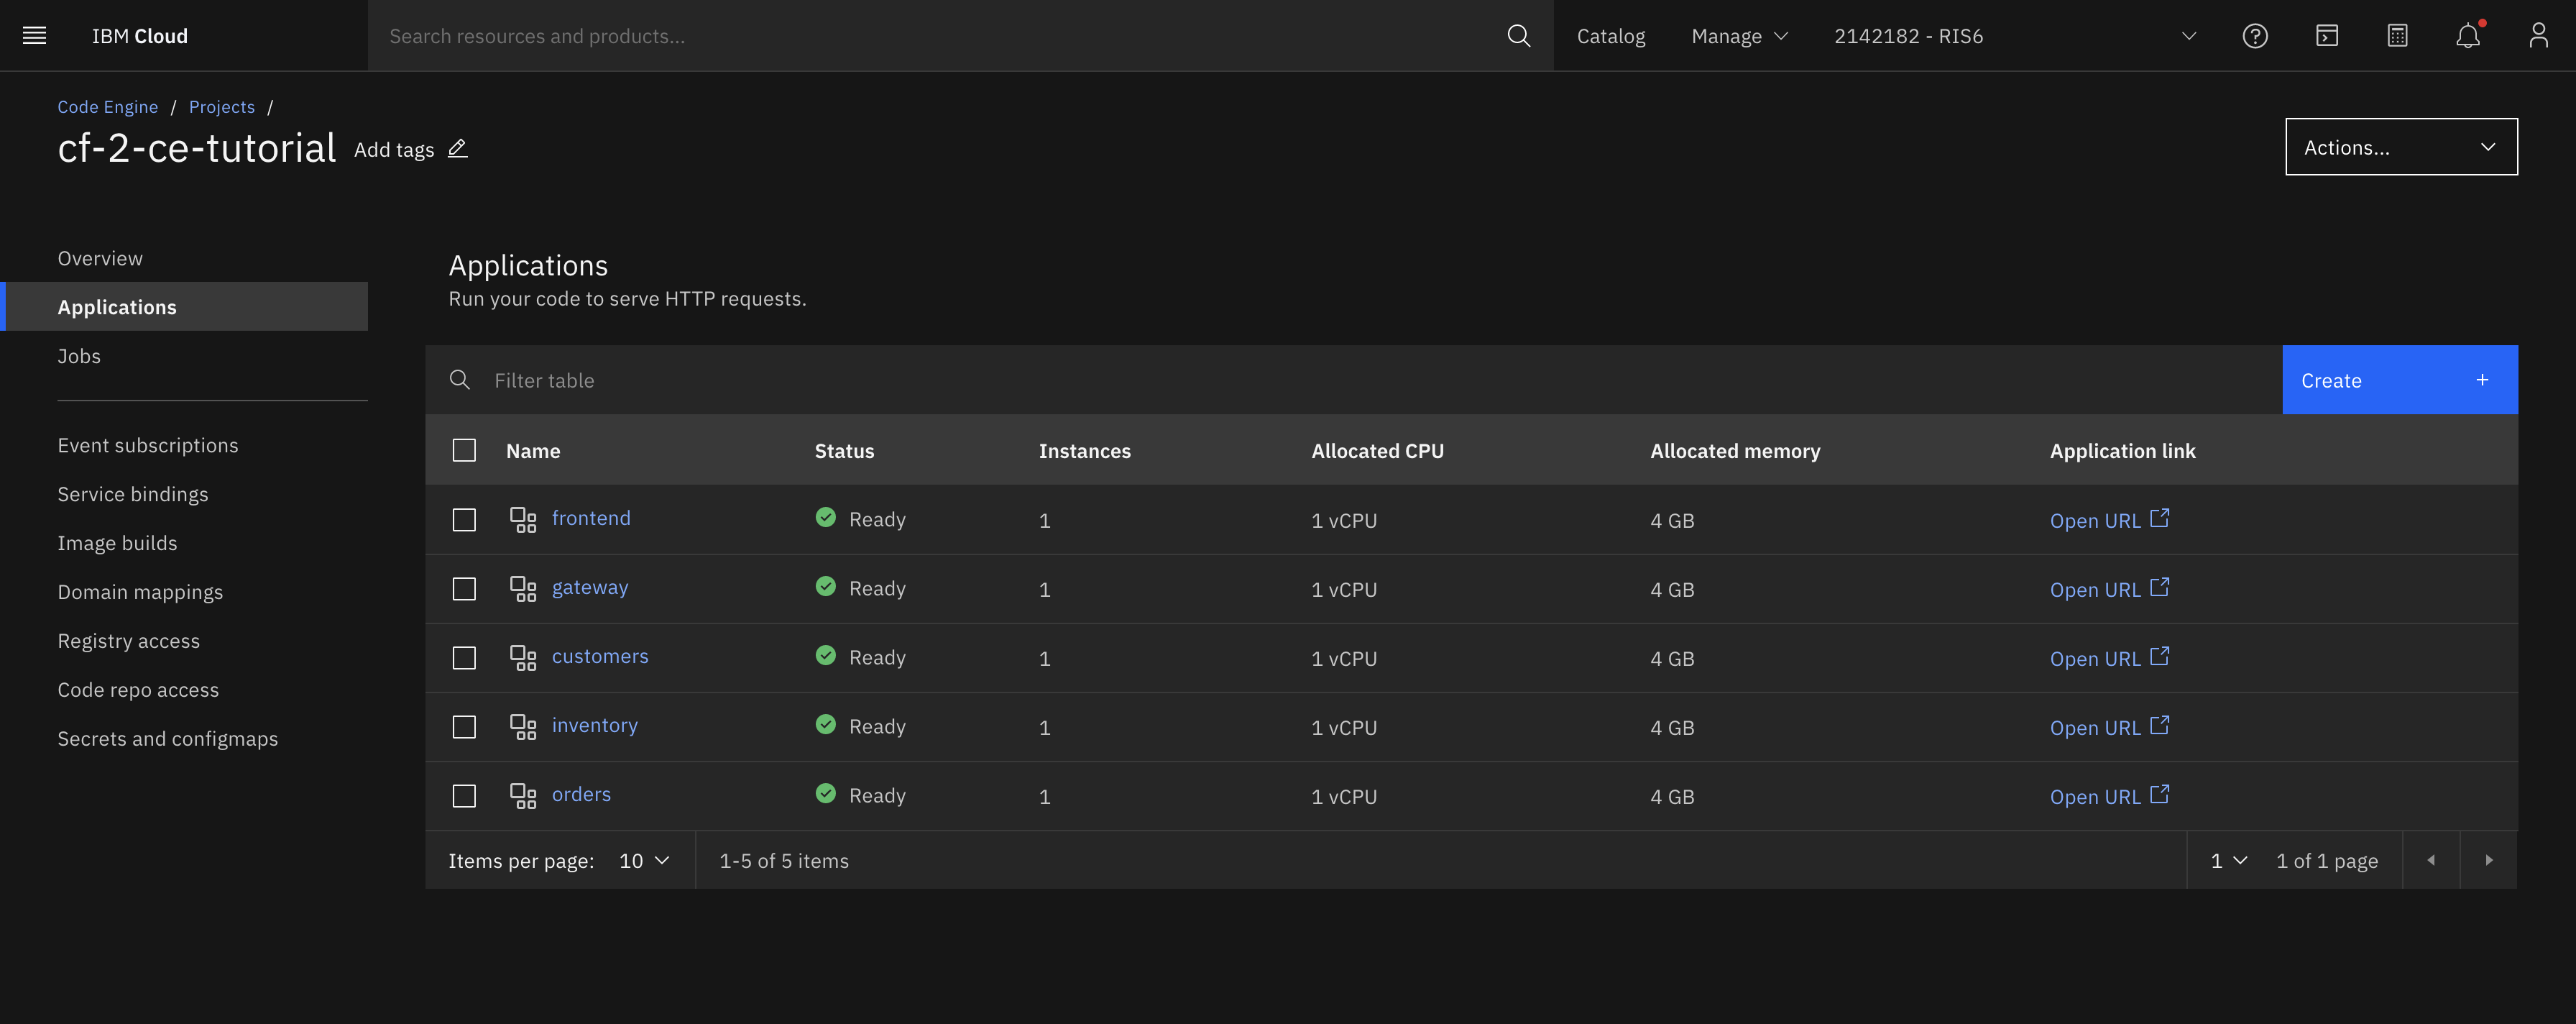Screen dimensions: 2576x1024
Task: Click the external link icon in orders row
Action: point(2159,794)
